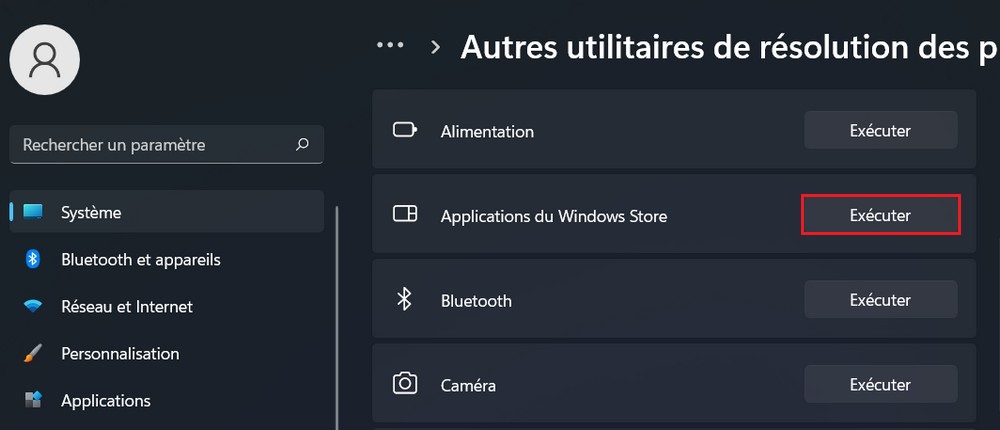Focus the Rechercher un paramètre search box
The width and height of the screenshot is (1000, 430).
pyautogui.click(x=155, y=145)
